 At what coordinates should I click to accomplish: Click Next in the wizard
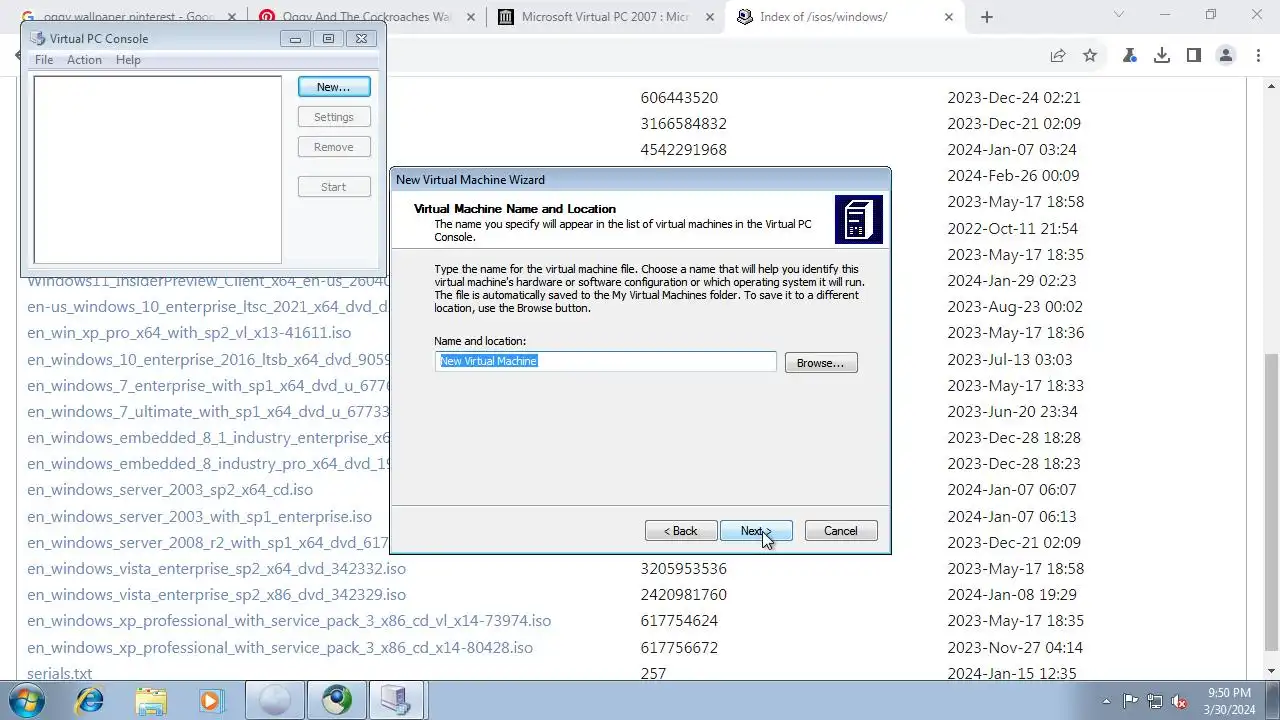(x=756, y=531)
